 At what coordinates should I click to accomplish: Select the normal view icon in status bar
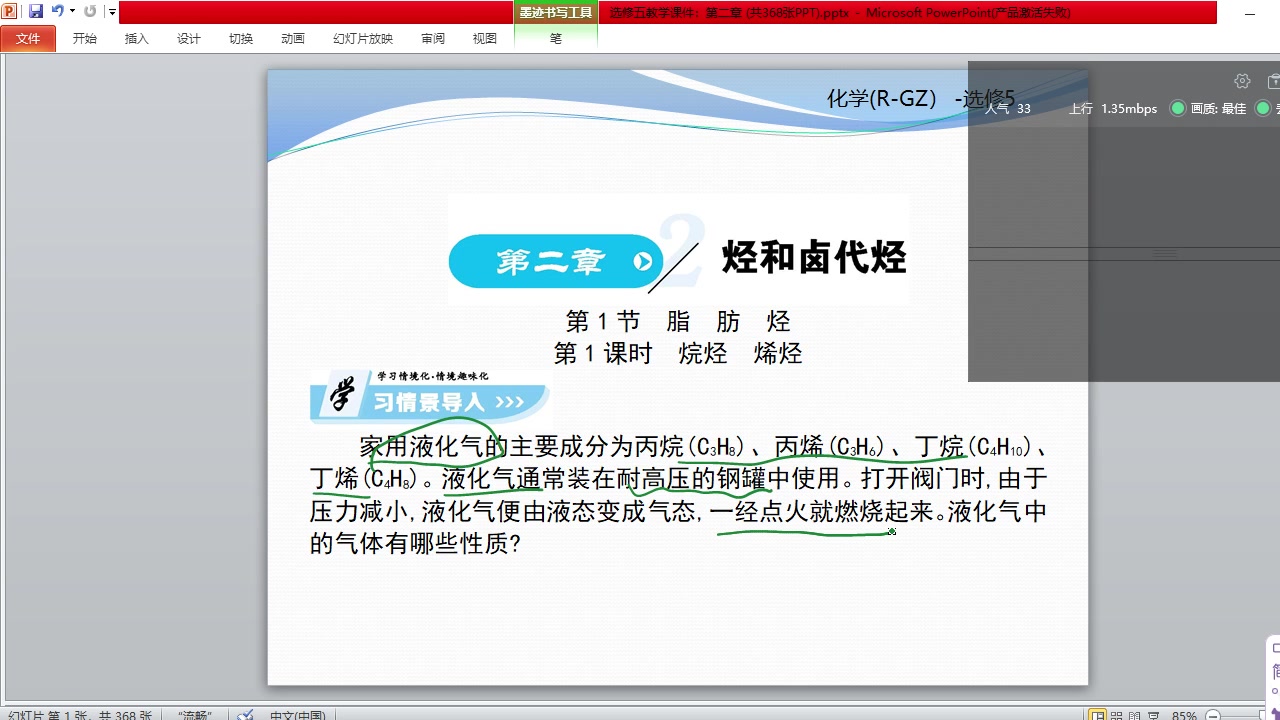(1096, 712)
